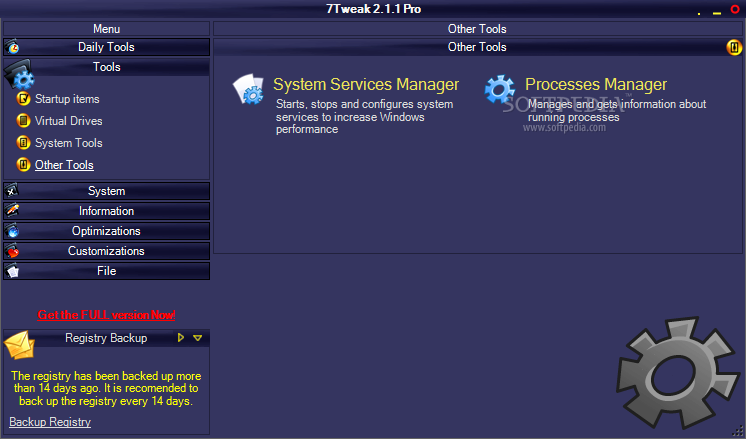Select System Tools under Tools
This screenshot has width=746, height=439.
pyautogui.click(x=69, y=143)
